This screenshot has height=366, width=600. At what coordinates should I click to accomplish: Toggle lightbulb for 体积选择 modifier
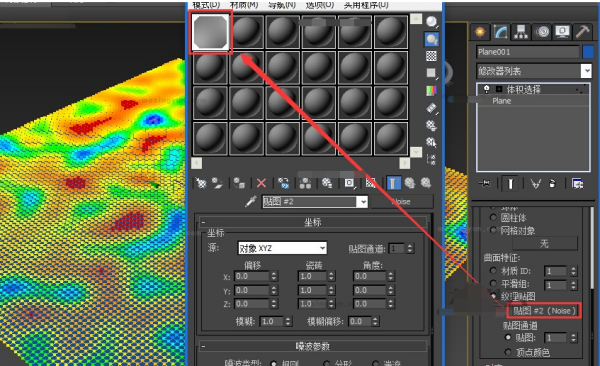486,89
